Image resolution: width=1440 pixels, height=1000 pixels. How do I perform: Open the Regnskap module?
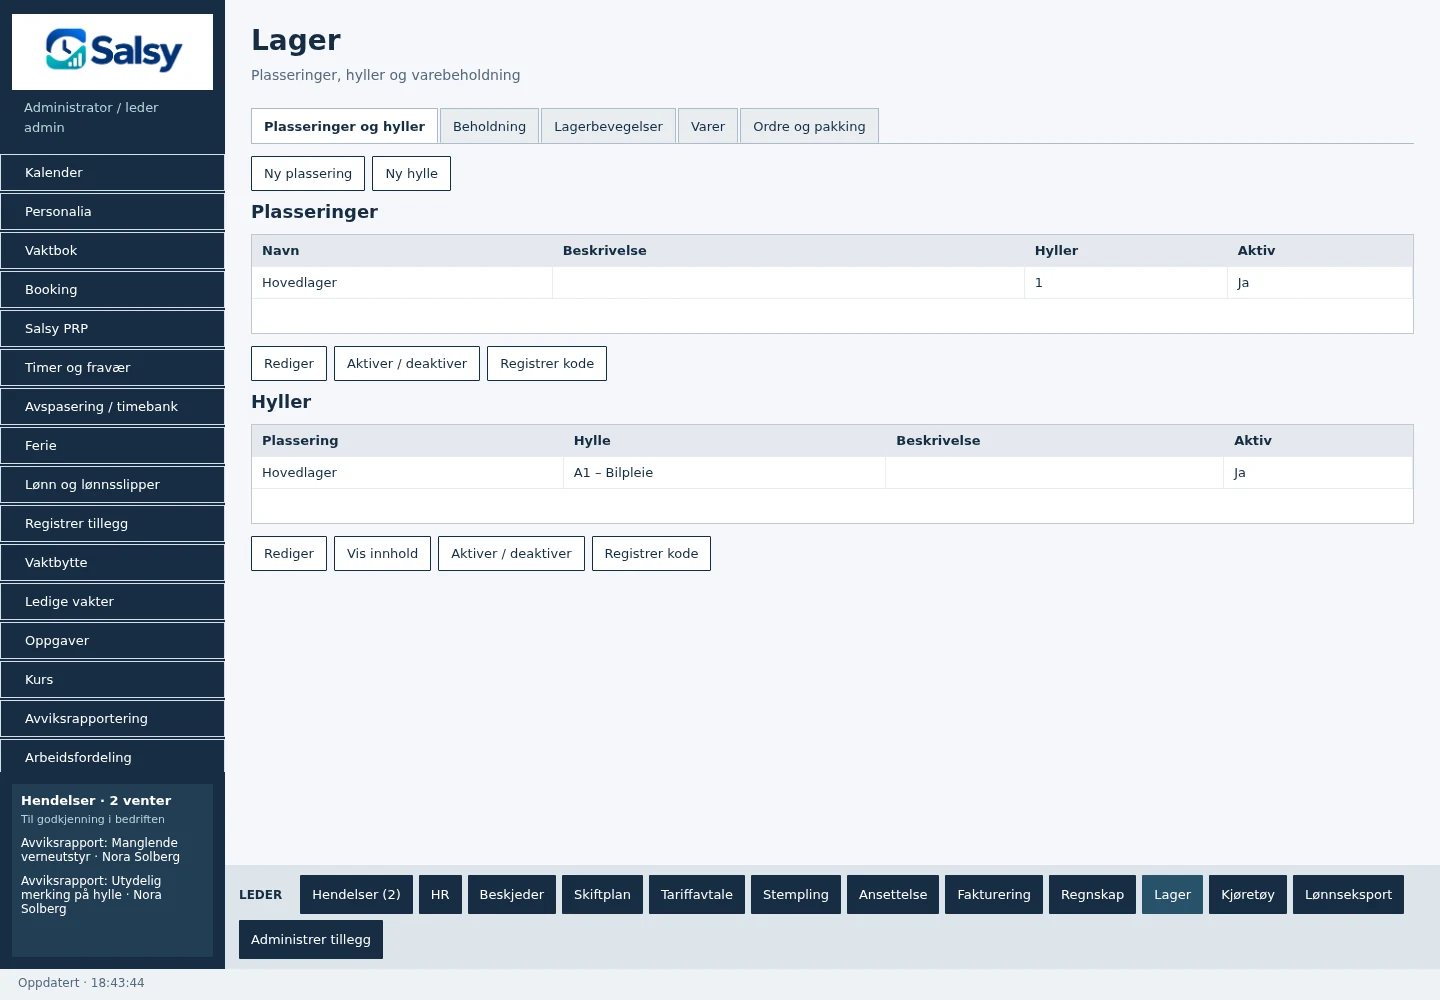(x=1092, y=894)
